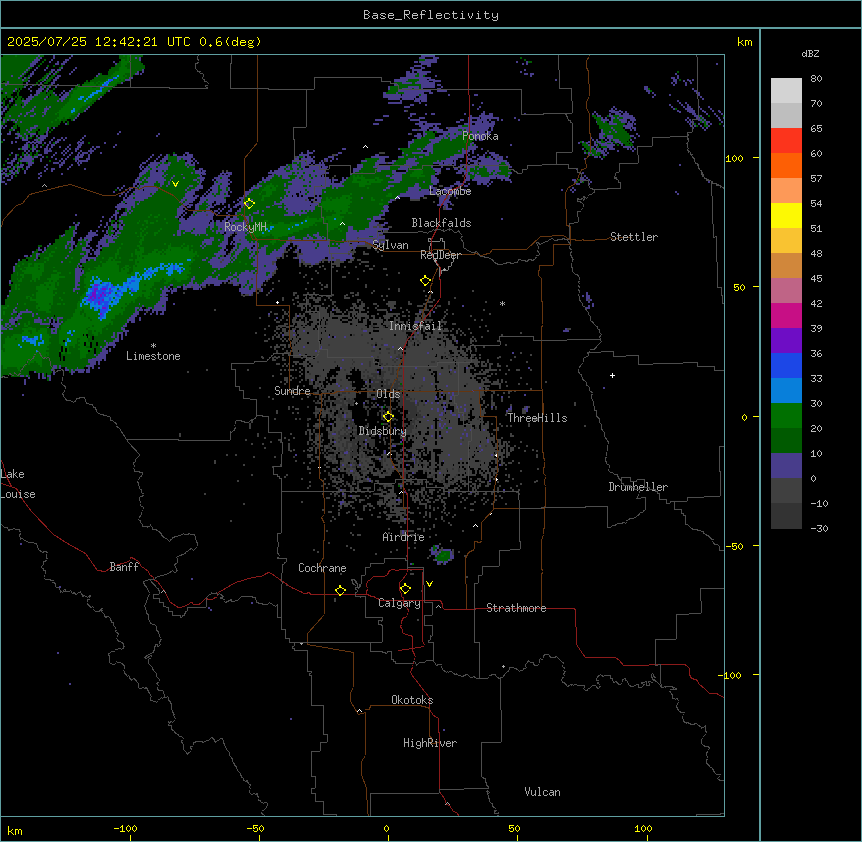
Task: Click the white plus marker west of Drumheller
Action: 612,375
